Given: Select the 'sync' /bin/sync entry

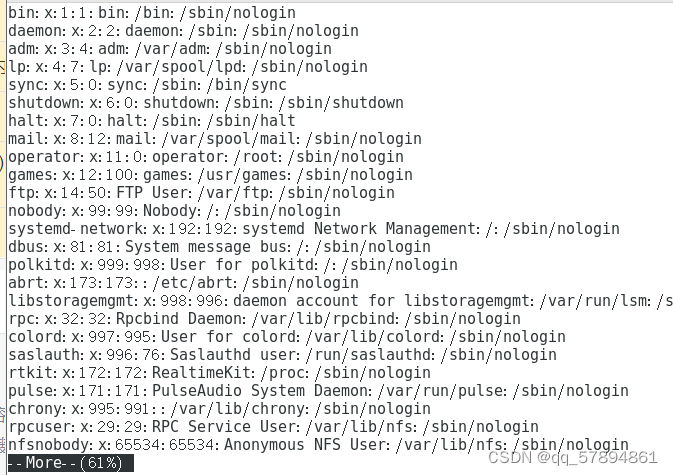Looking at the screenshot, I should click(x=147, y=85).
